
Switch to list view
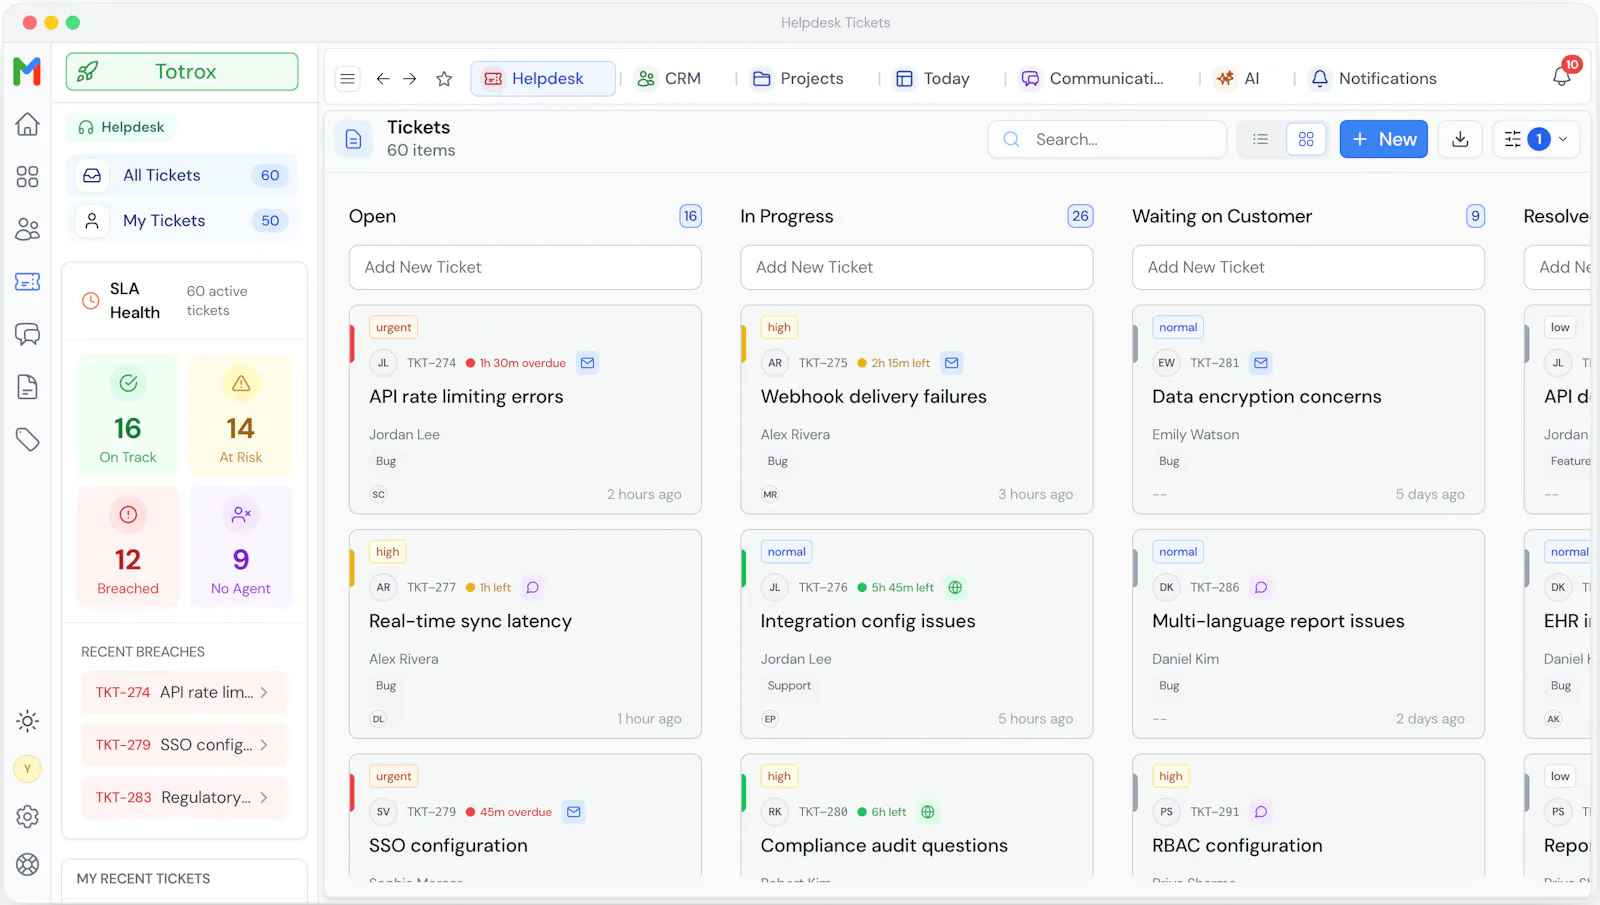click(x=1261, y=140)
